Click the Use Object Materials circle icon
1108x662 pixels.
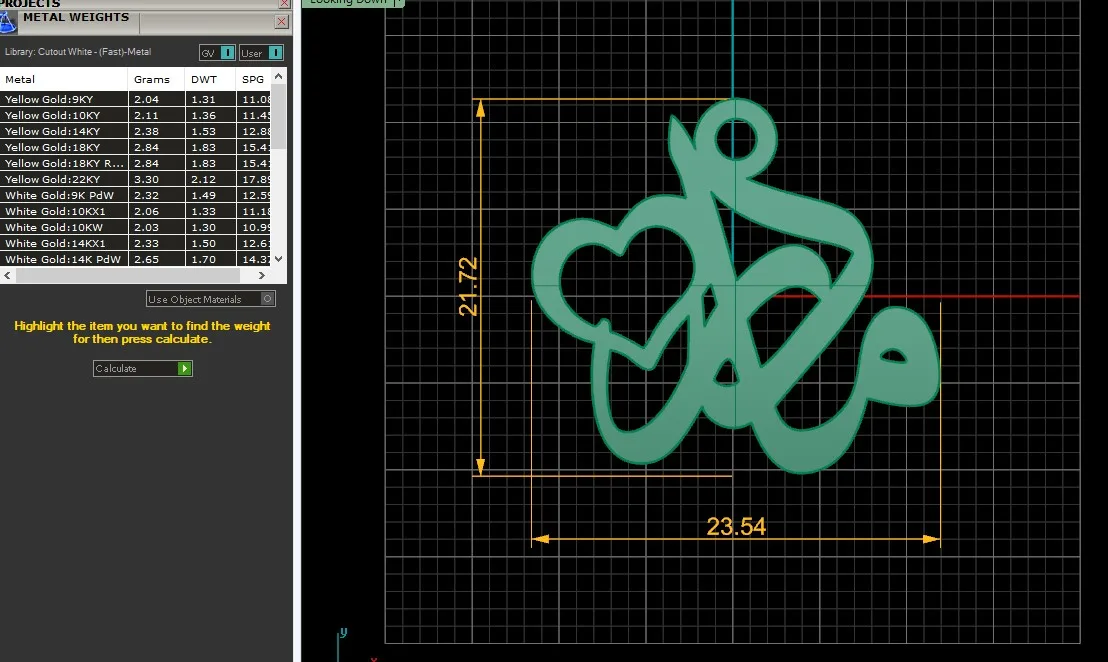click(268, 299)
